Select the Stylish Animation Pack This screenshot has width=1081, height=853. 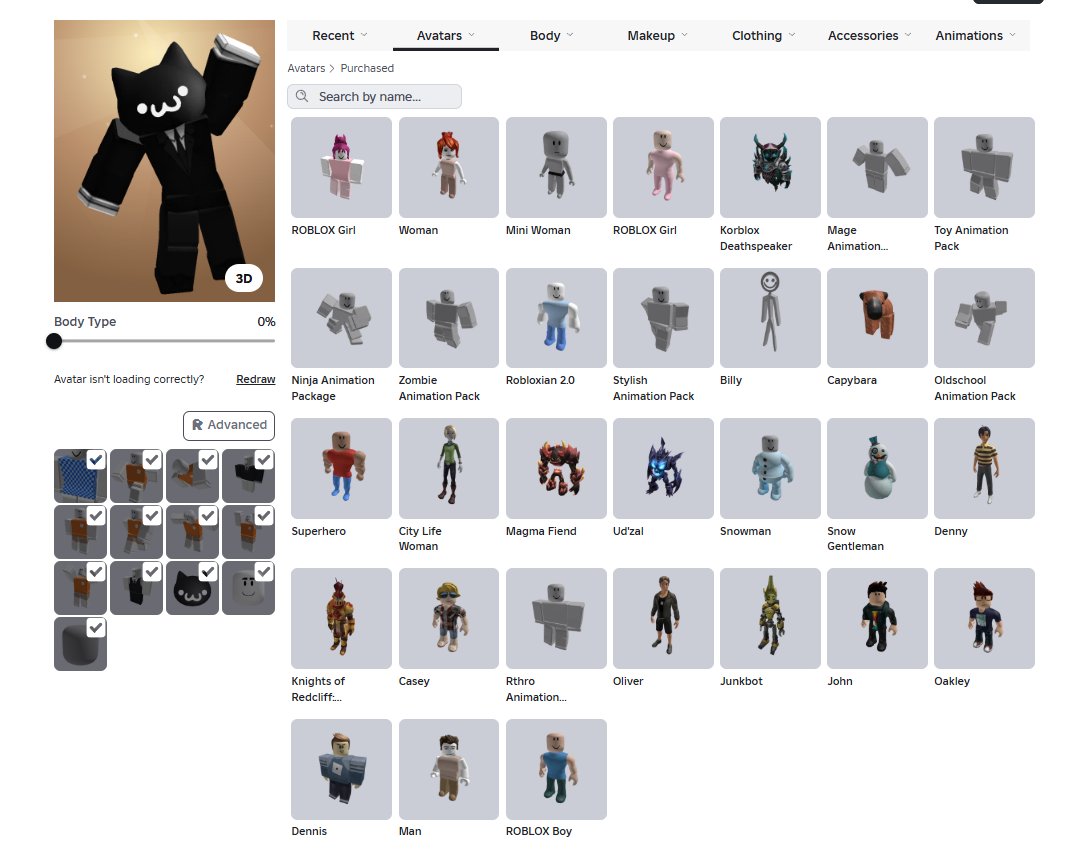(663, 318)
